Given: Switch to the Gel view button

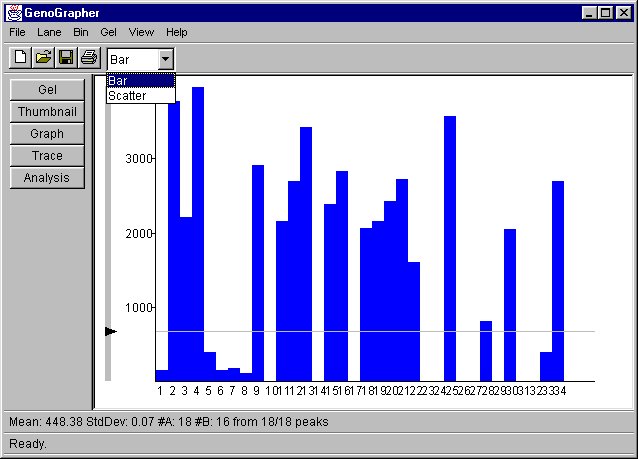Looking at the screenshot, I should pyautogui.click(x=47, y=90).
